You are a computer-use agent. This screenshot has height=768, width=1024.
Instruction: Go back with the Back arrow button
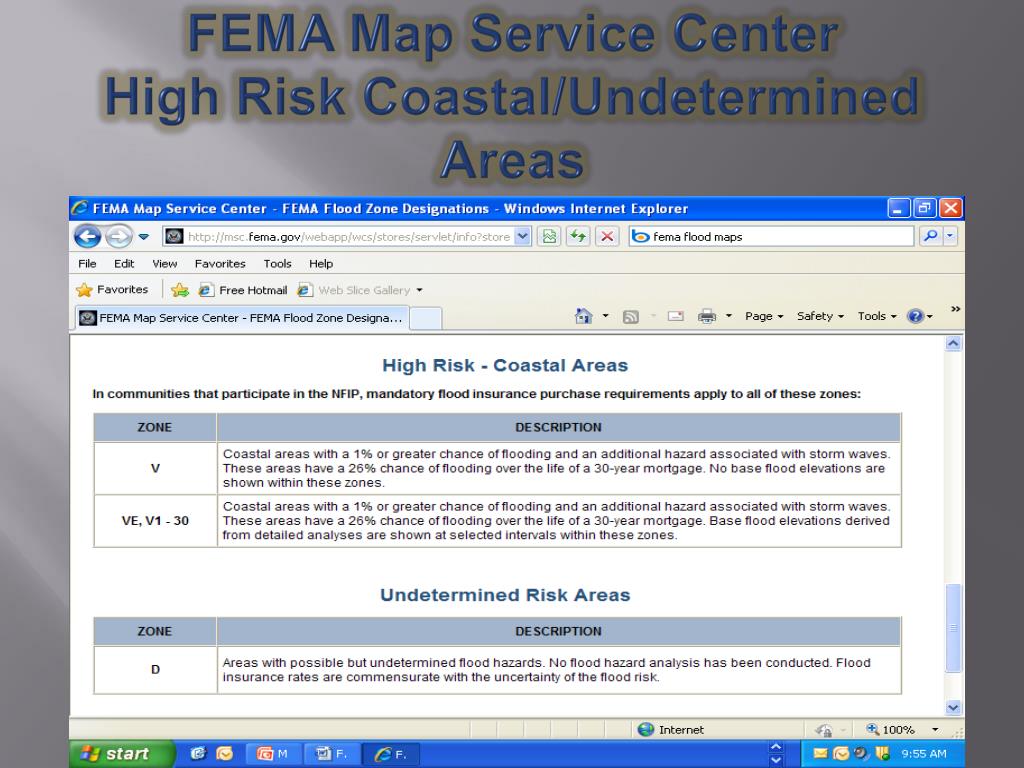tap(88, 236)
